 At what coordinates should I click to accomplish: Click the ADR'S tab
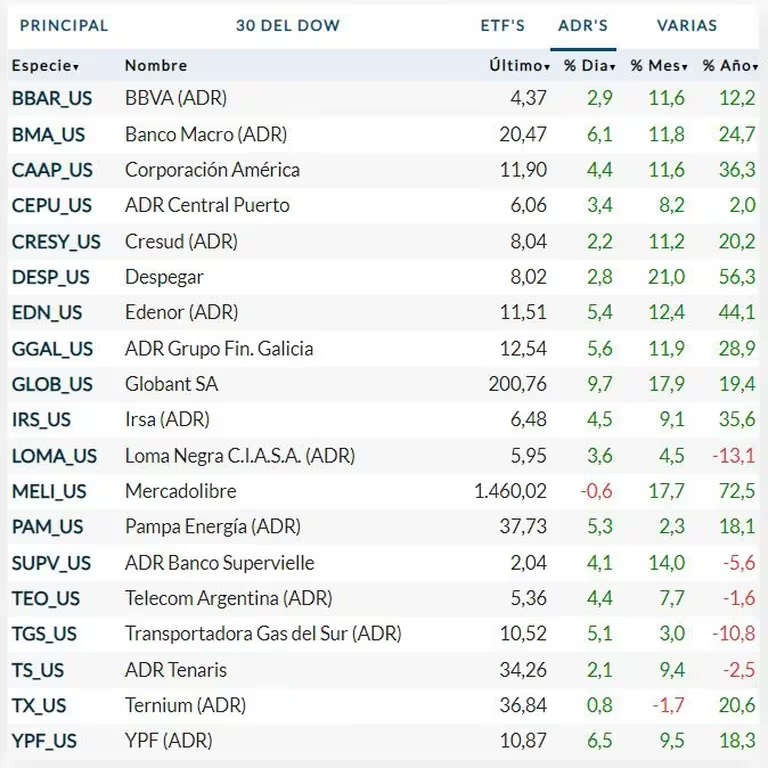pos(583,26)
